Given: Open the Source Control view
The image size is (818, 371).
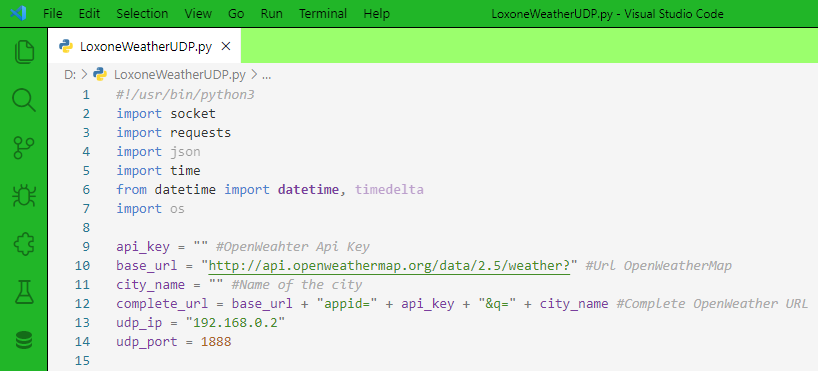Looking at the screenshot, I should (x=24, y=148).
